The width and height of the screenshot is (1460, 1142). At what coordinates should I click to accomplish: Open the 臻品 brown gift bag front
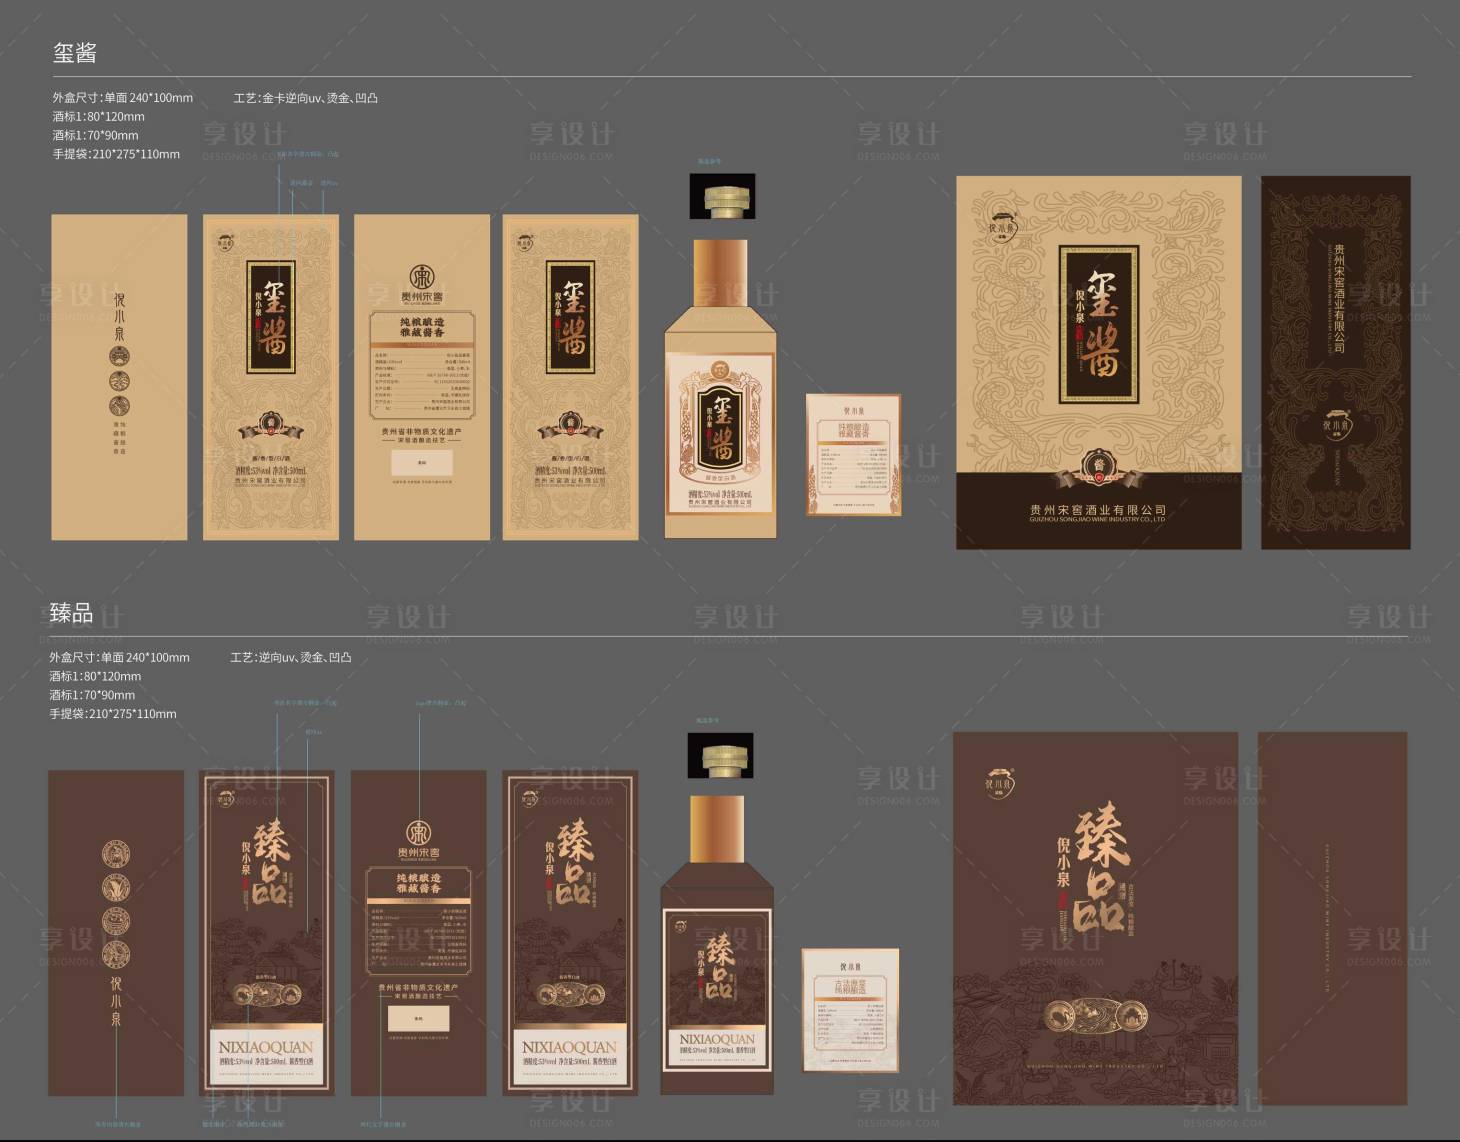coord(1096,918)
